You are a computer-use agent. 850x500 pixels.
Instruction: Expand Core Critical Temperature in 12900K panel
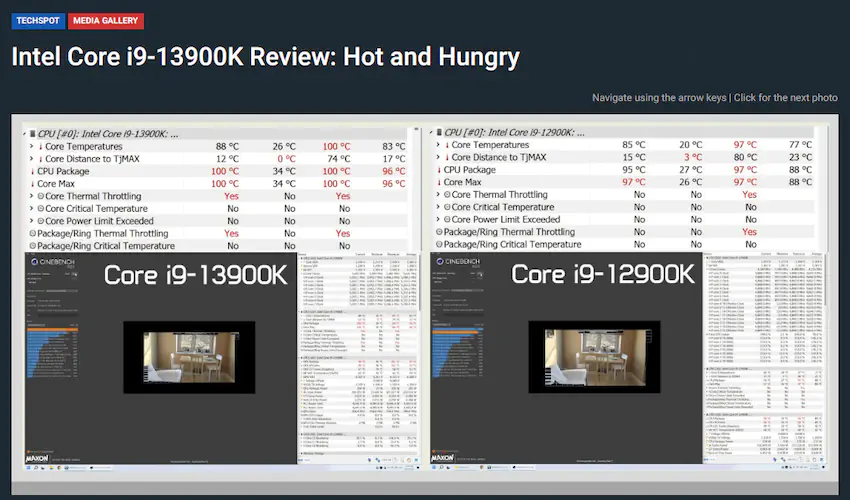pos(438,207)
